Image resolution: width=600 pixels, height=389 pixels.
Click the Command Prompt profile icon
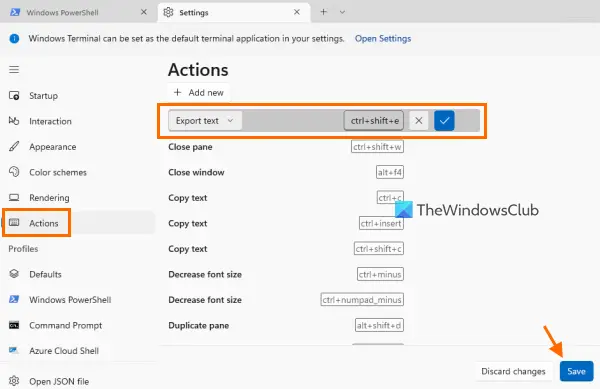[14, 325]
